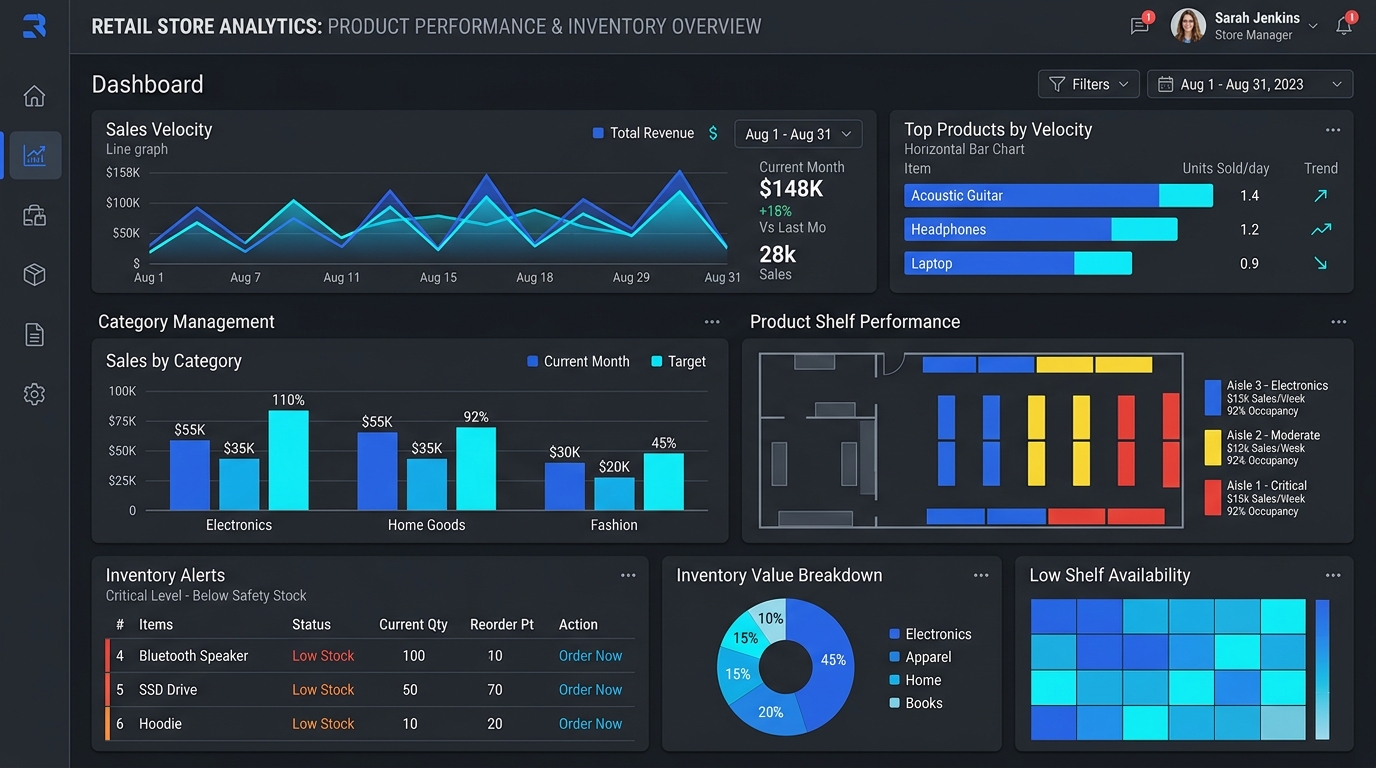This screenshot has width=1376, height=768.
Task: Open the settings gear in sidebar
Action: pos(34,394)
